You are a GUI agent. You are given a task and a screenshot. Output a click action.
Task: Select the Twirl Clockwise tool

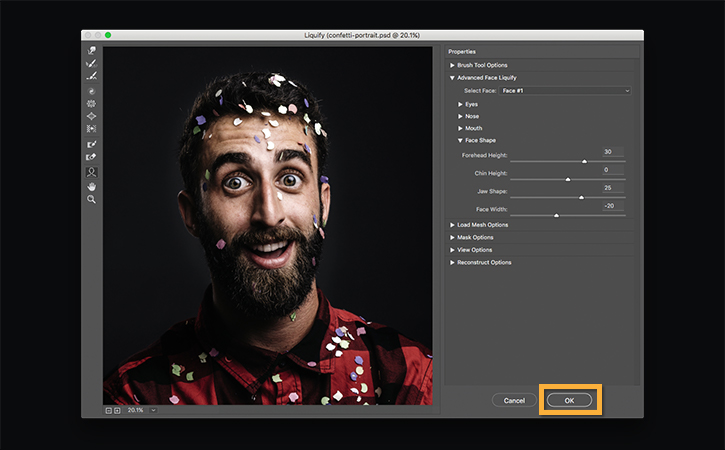coord(91,91)
